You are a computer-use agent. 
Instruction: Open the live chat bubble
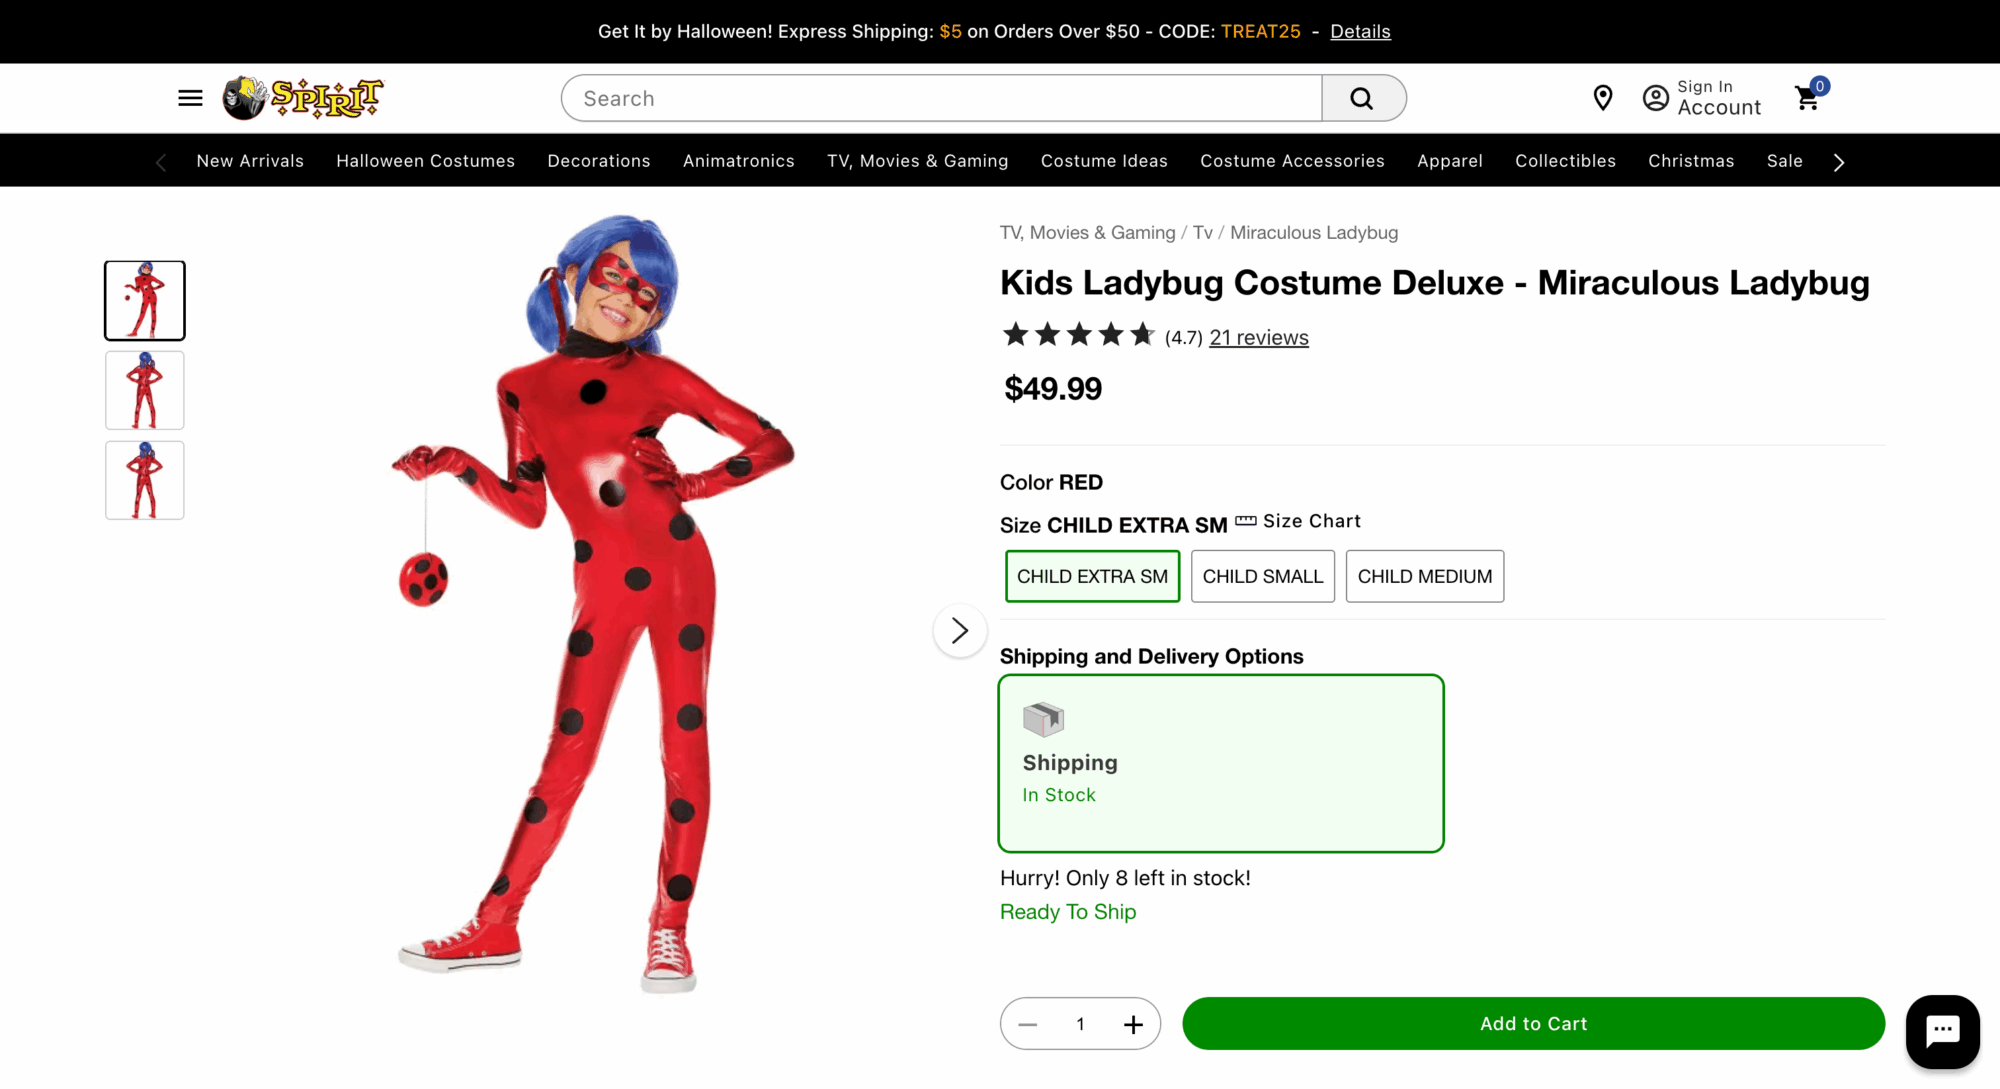pyautogui.click(x=1942, y=1031)
